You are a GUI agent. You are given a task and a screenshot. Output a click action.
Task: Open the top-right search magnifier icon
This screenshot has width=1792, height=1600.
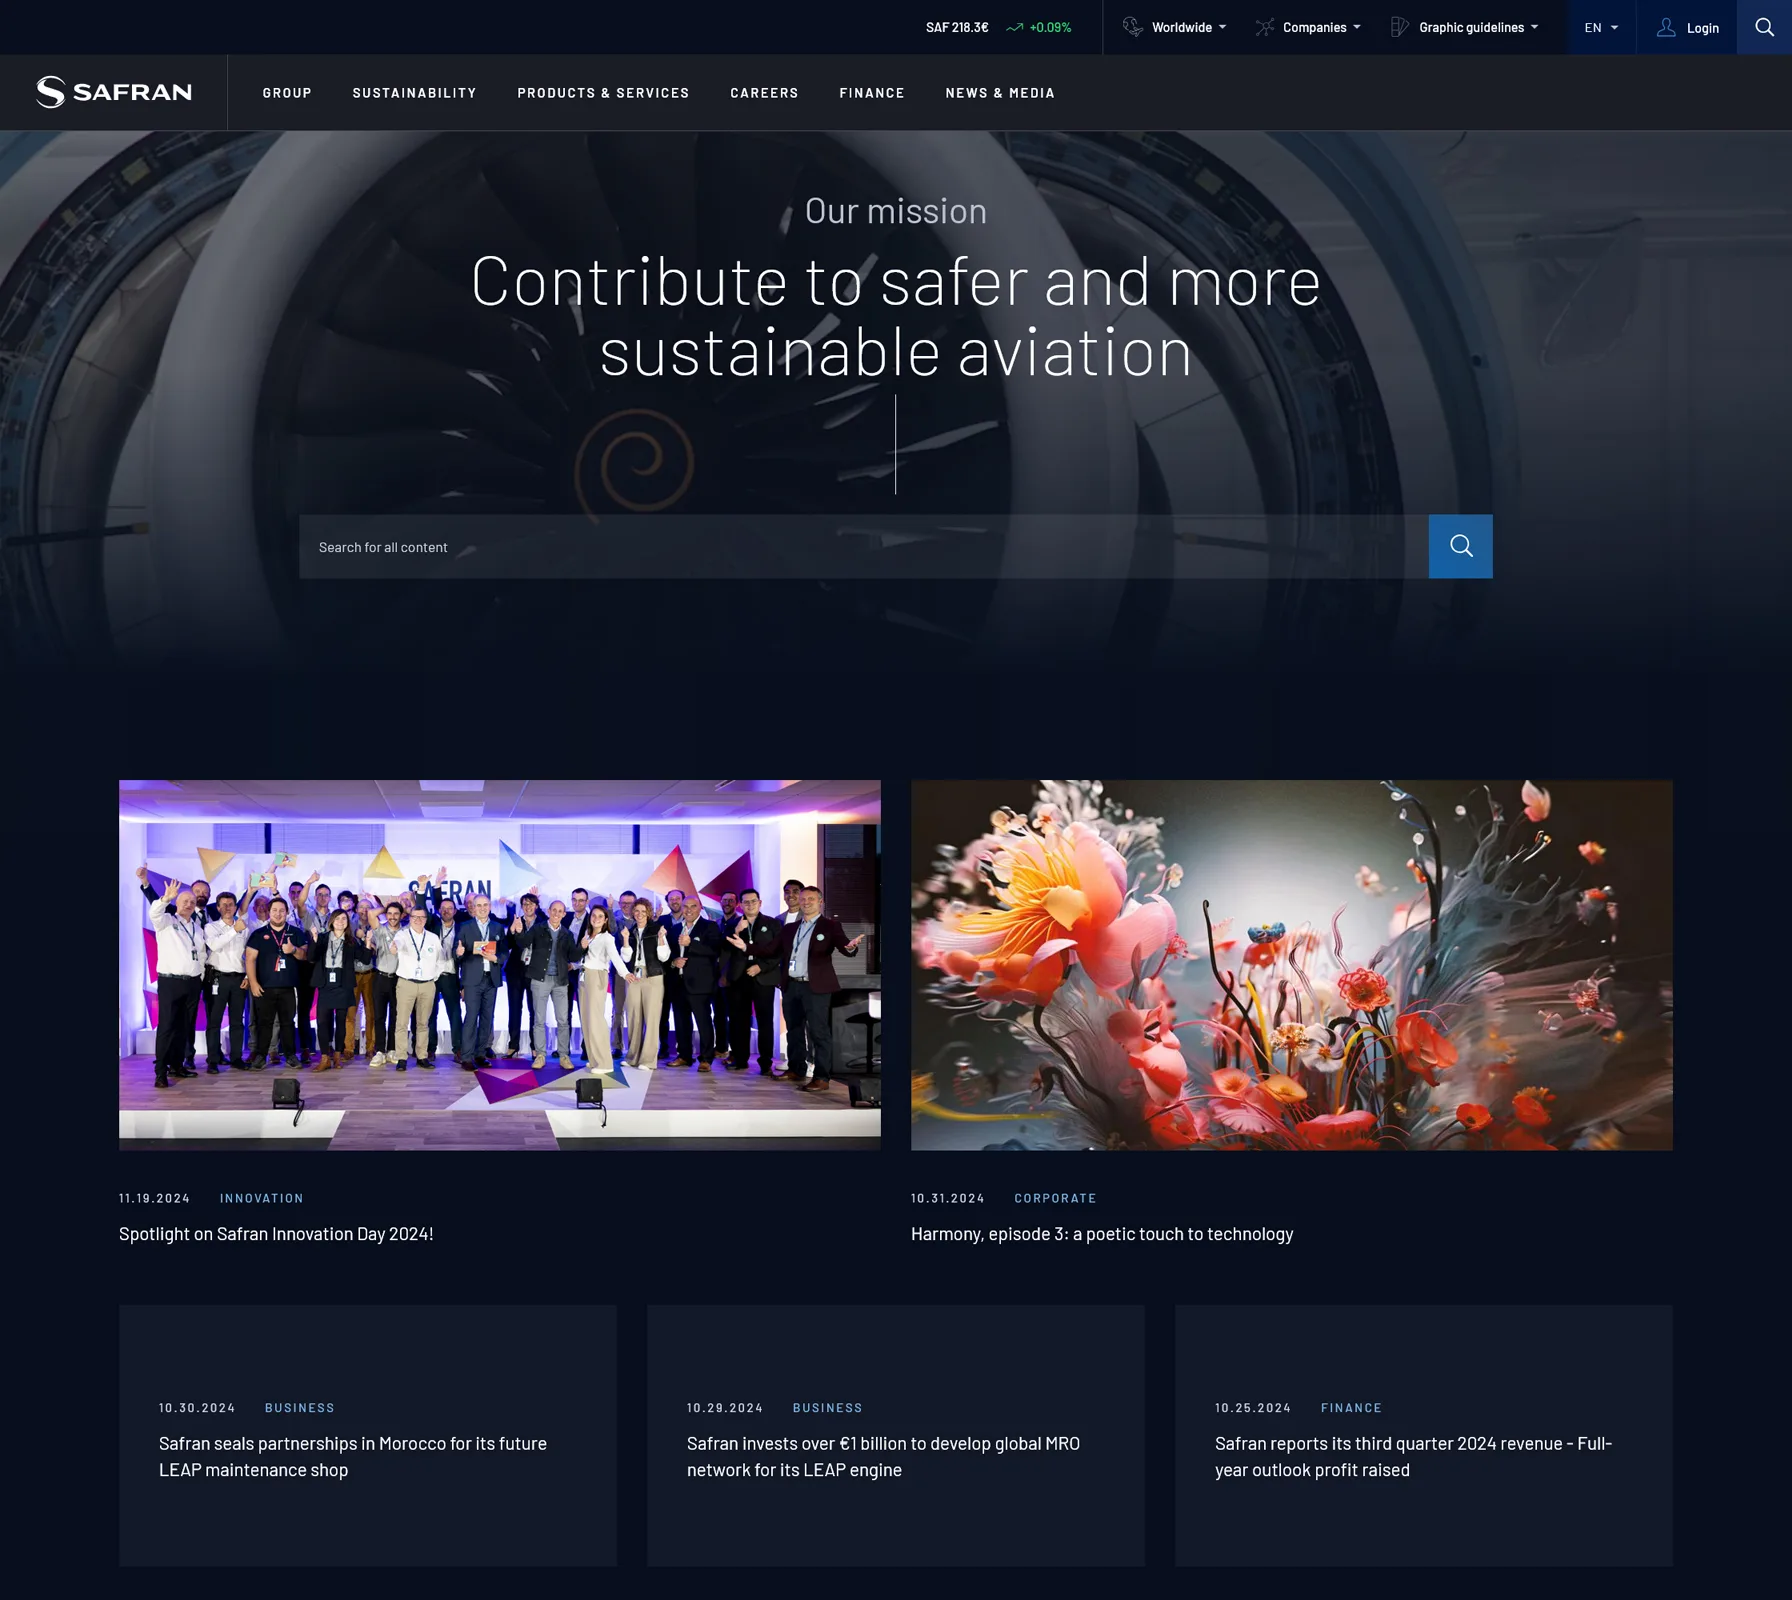point(1764,27)
